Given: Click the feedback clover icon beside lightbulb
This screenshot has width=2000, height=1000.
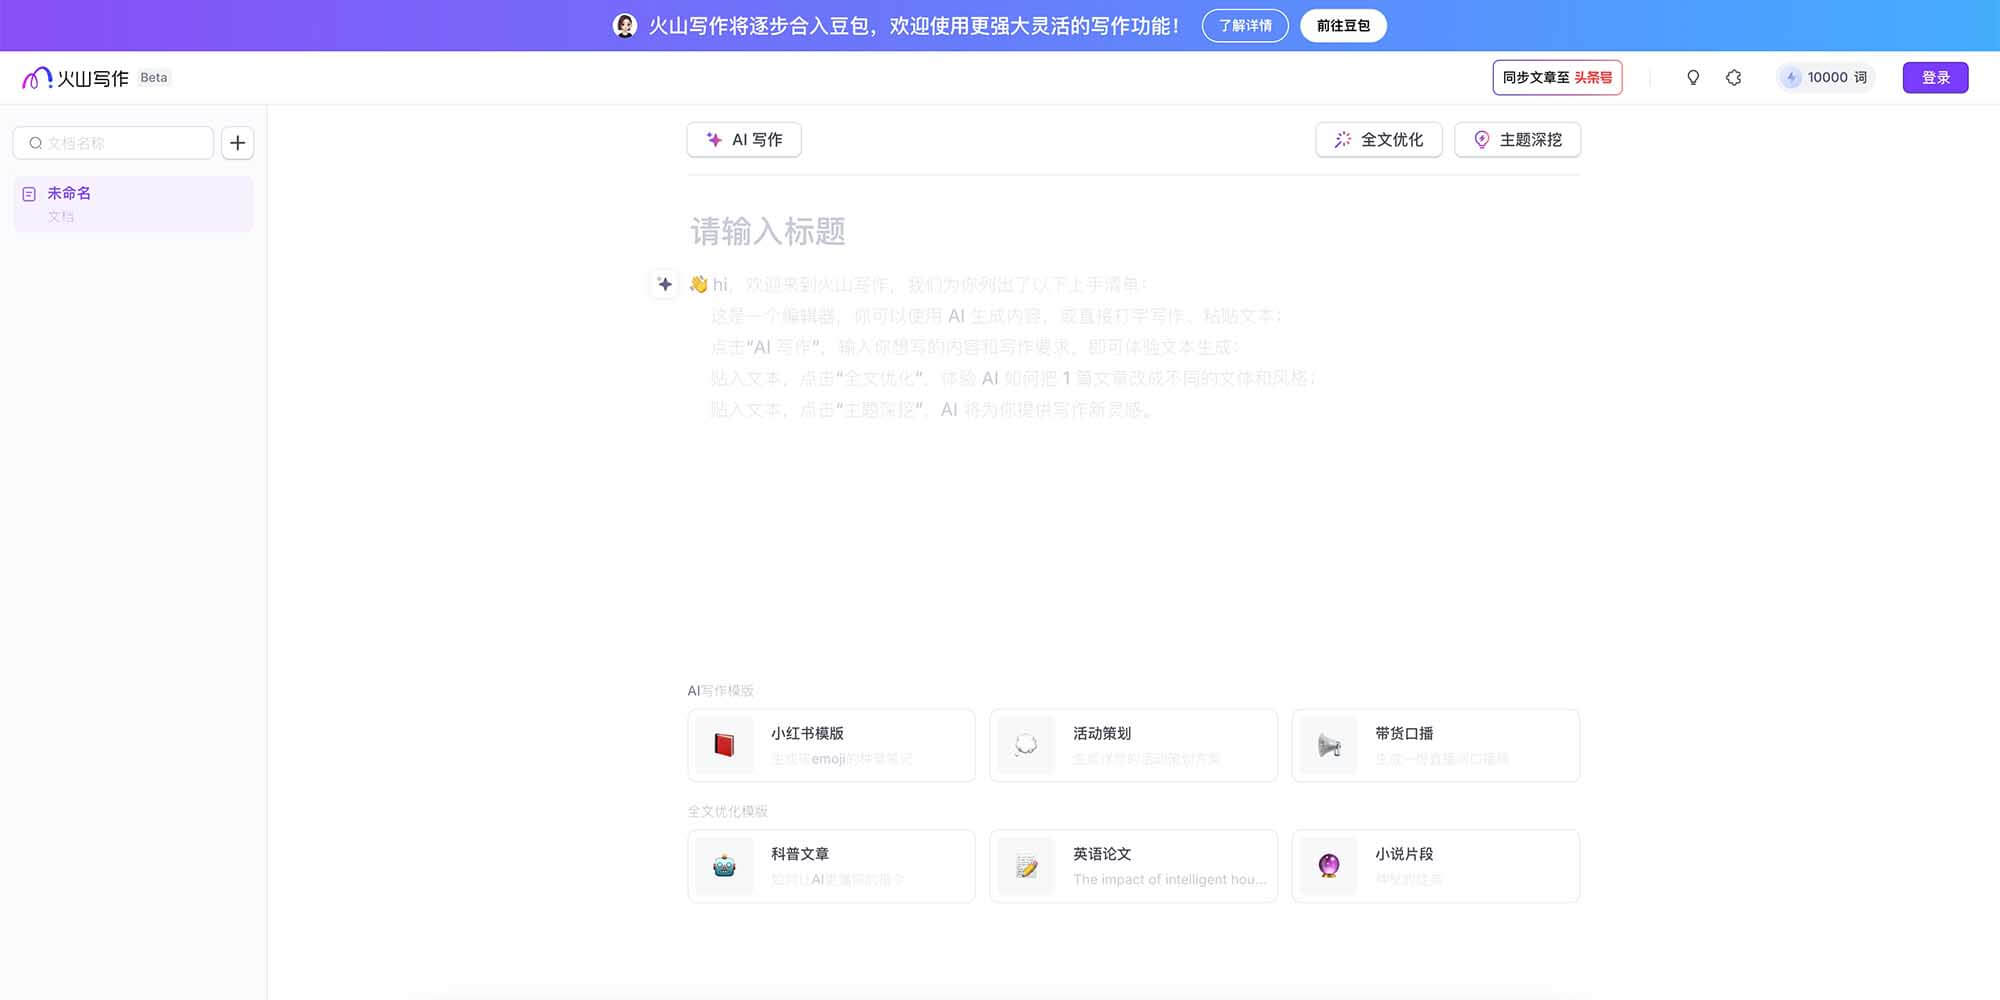Looking at the screenshot, I should pyautogui.click(x=1733, y=77).
